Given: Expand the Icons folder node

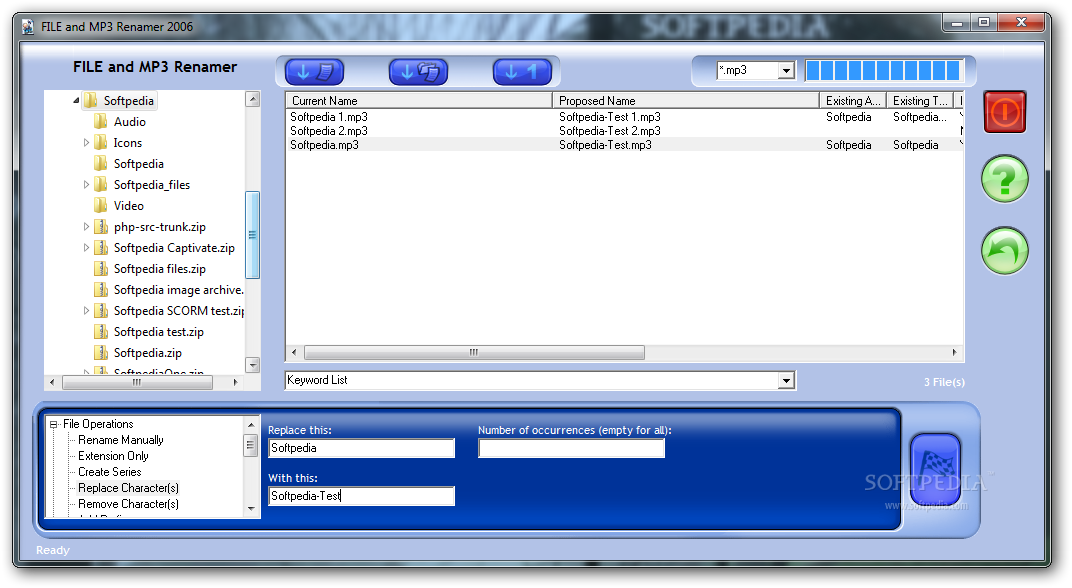Looking at the screenshot, I should (x=86, y=143).
